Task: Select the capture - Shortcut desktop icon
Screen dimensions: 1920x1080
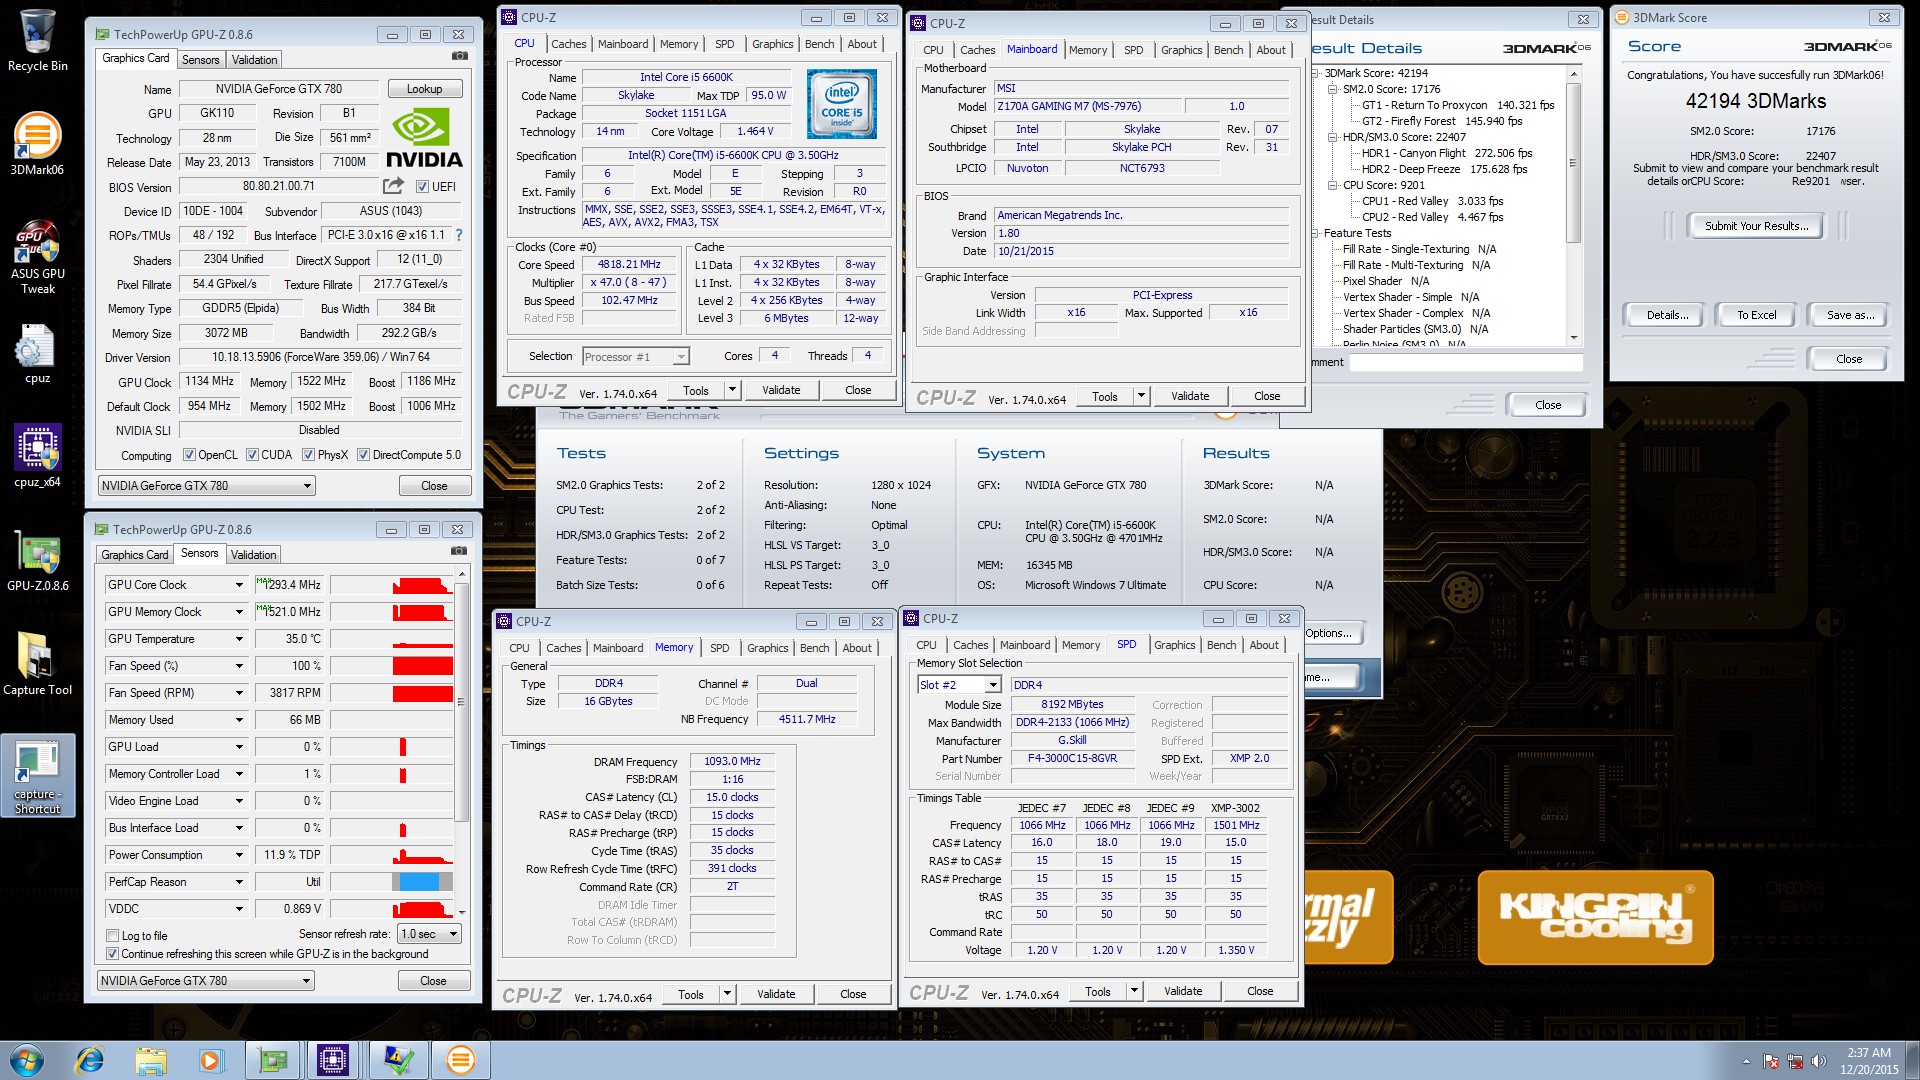Action: click(x=37, y=776)
